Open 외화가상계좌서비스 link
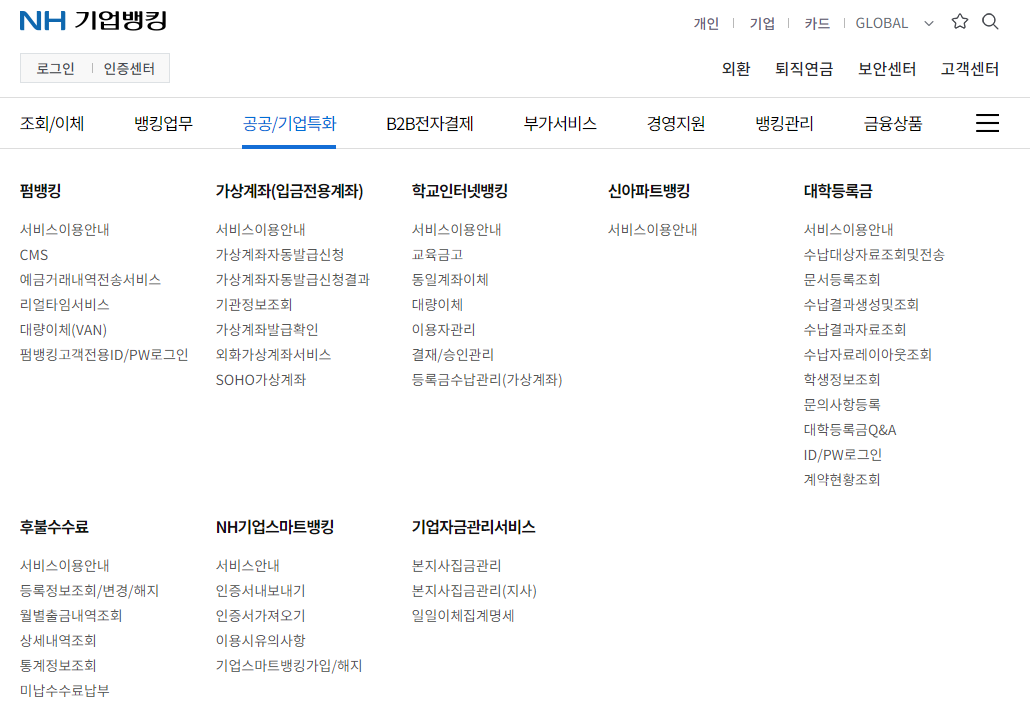This screenshot has height=719, width=1030. click(273, 355)
